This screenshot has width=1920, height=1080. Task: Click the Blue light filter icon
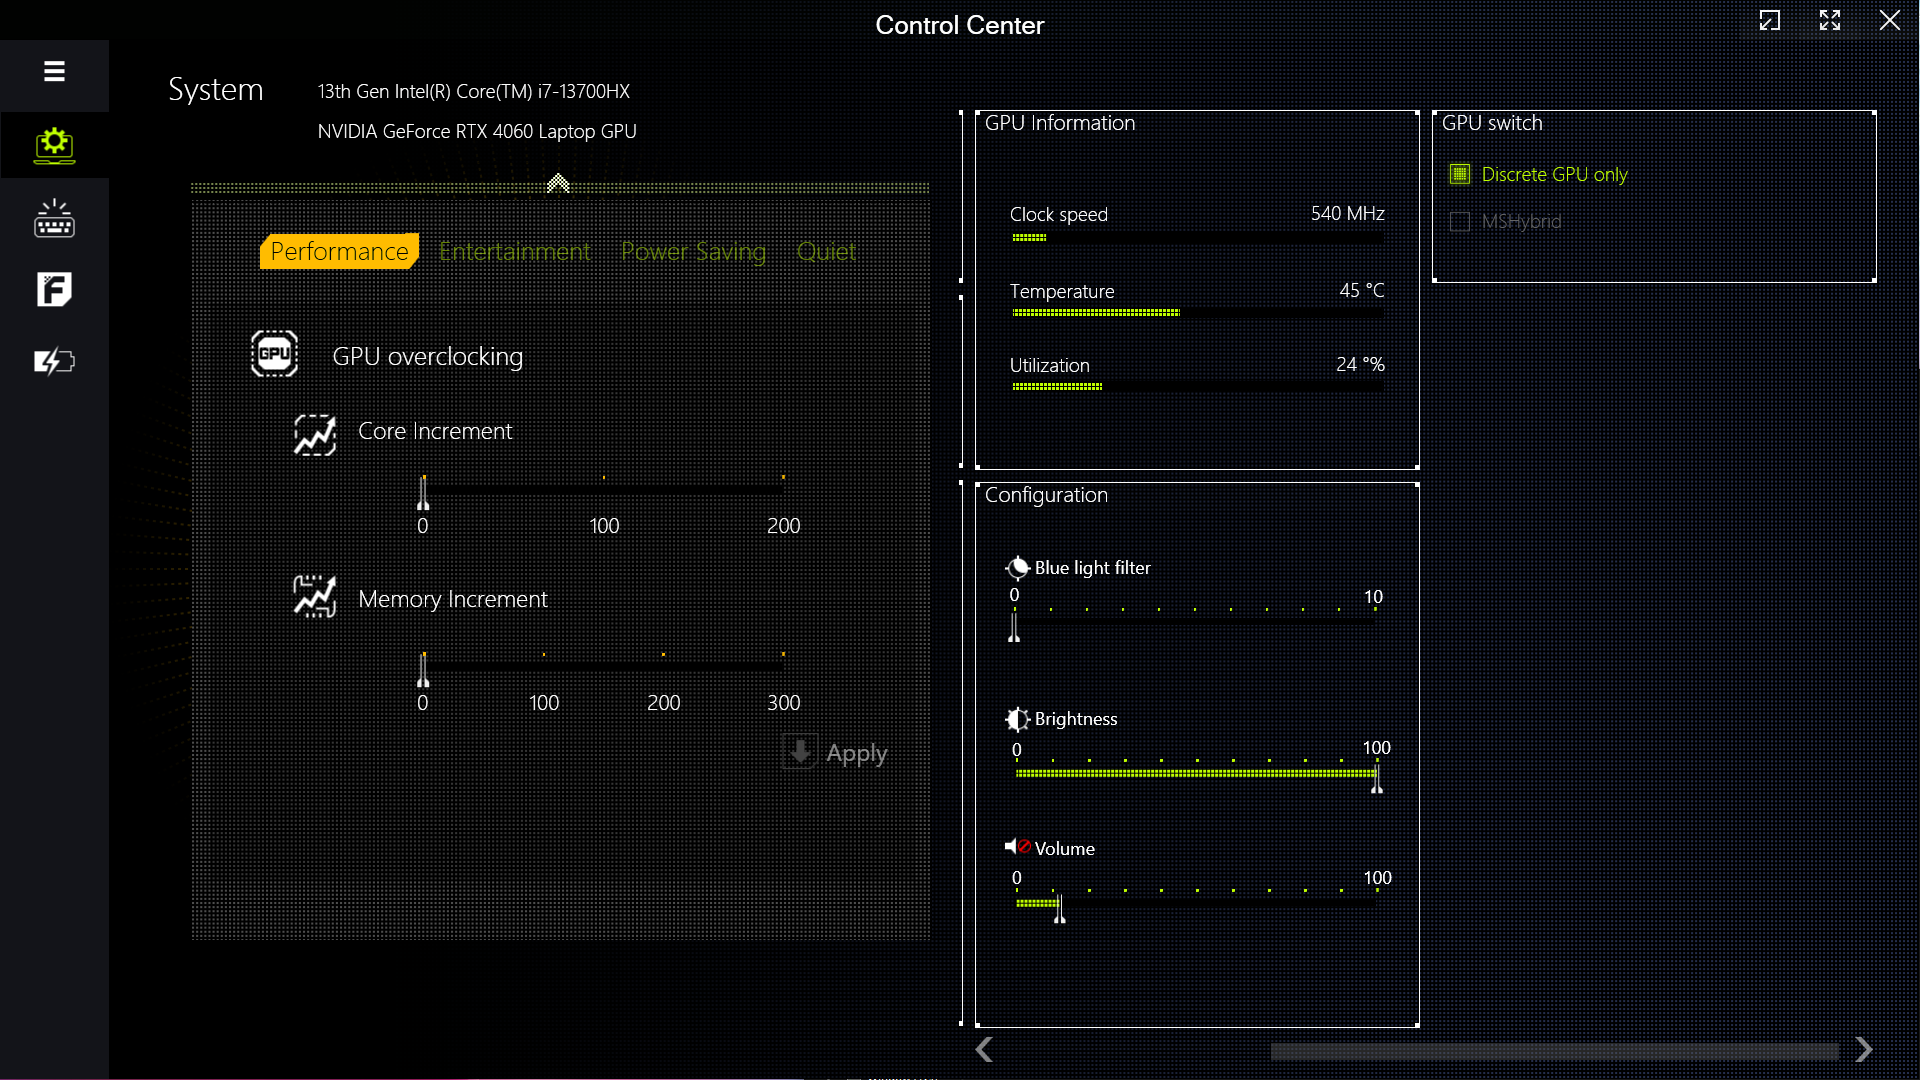(1017, 568)
